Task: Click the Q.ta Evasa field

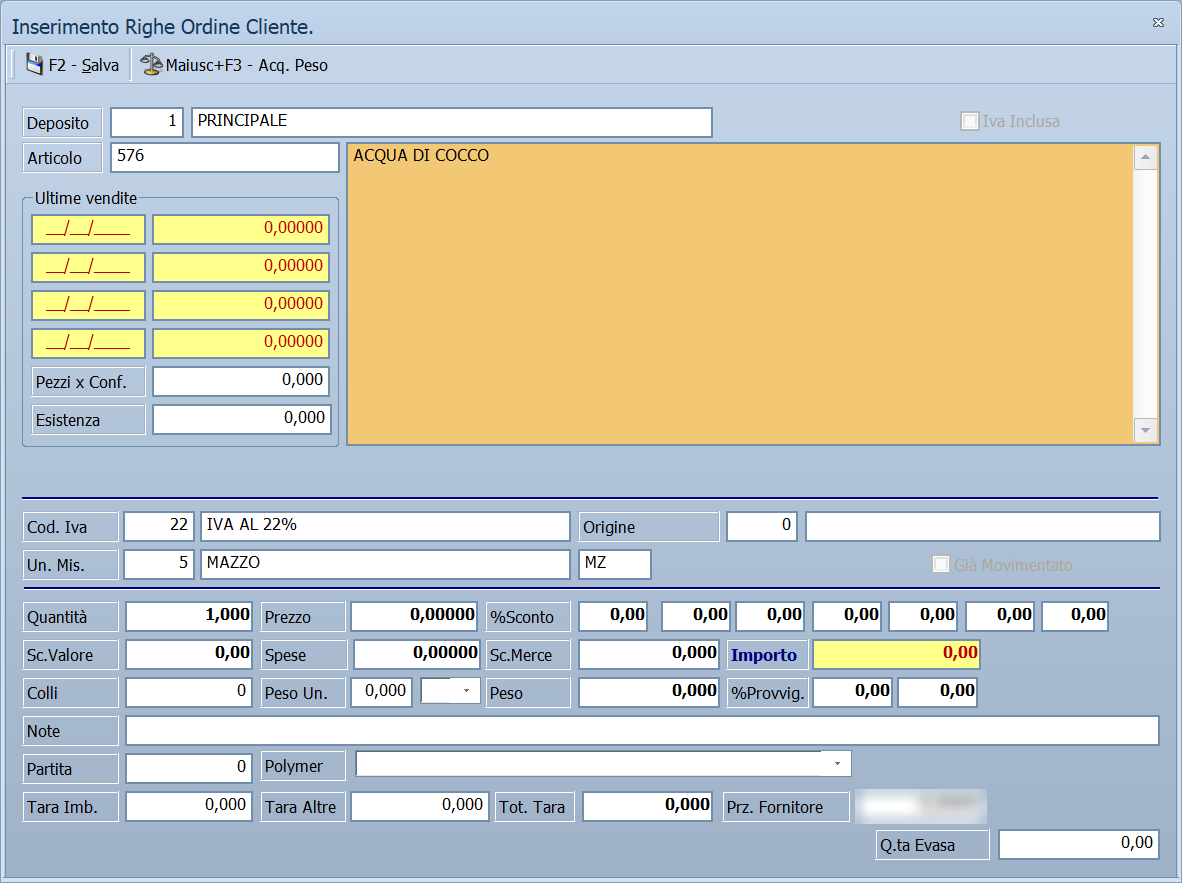Action: tap(1079, 845)
